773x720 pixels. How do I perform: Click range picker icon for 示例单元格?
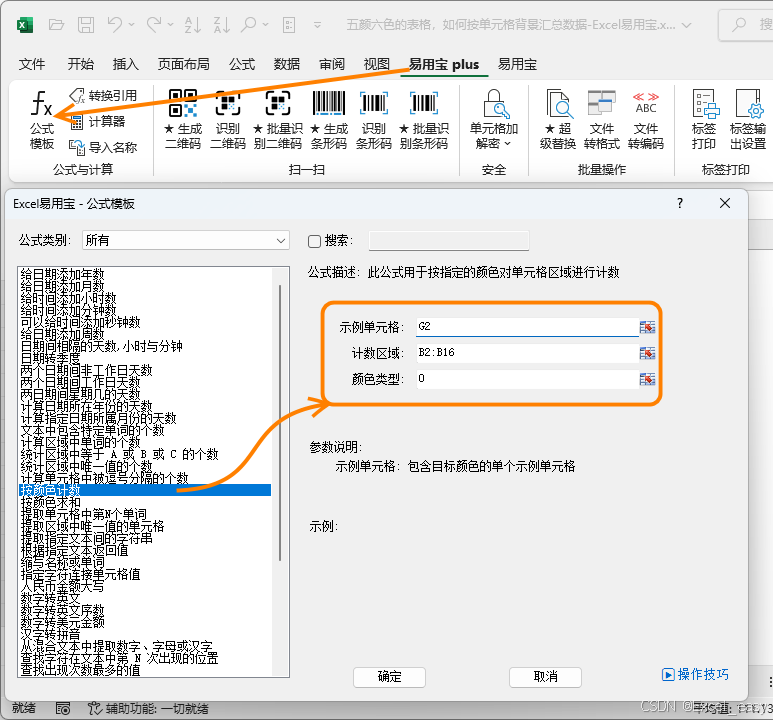647,327
